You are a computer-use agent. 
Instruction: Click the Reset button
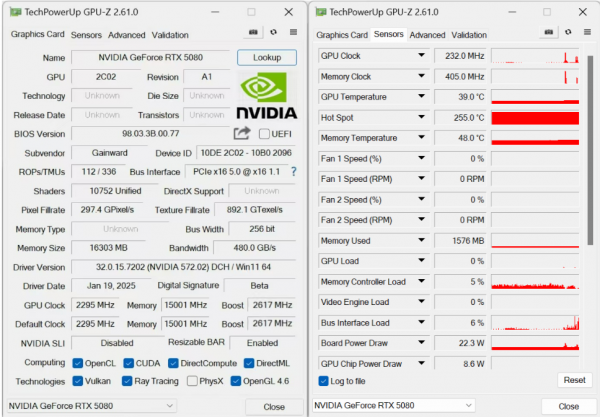[x=574, y=380]
